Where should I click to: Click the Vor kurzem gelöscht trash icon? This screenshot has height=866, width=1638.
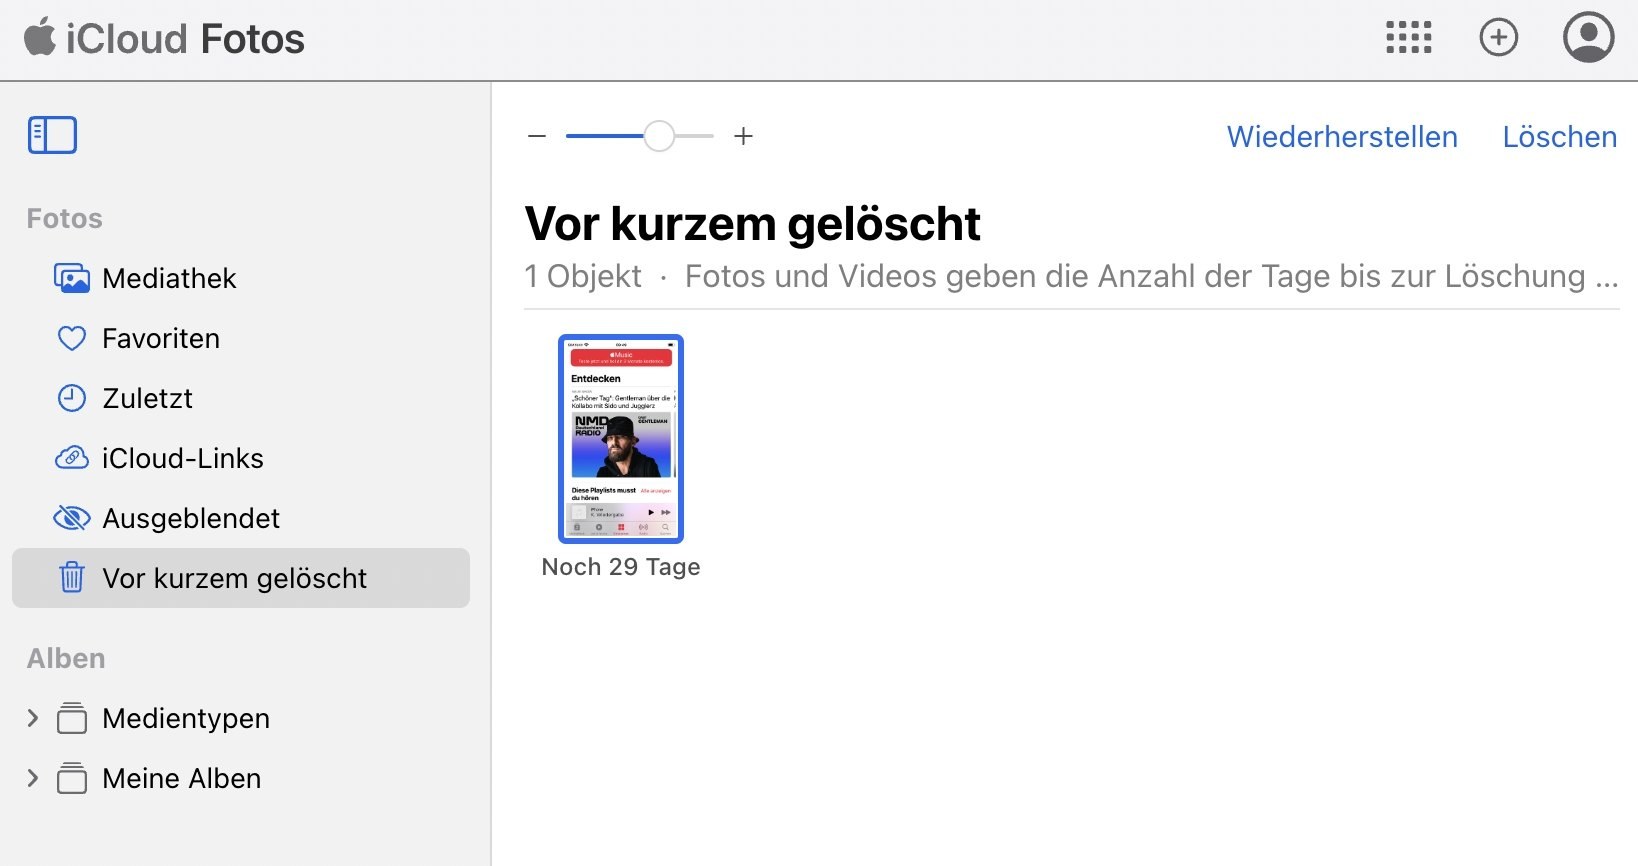click(x=72, y=577)
